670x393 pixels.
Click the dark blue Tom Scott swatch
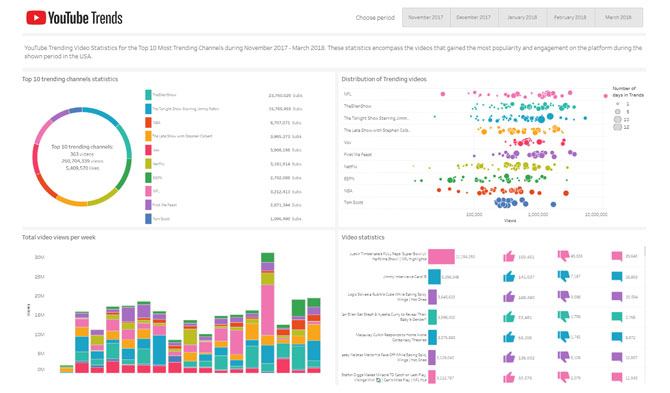click(x=148, y=219)
